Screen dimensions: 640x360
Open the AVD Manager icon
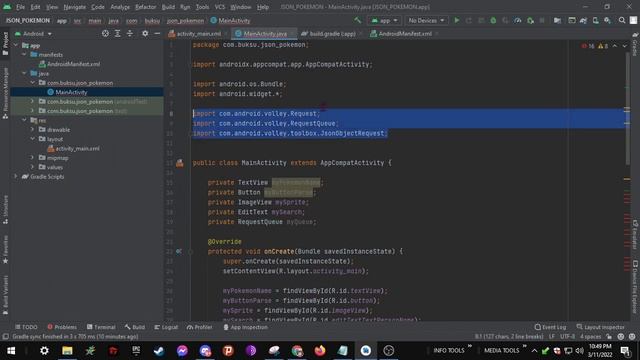[x=596, y=20]
